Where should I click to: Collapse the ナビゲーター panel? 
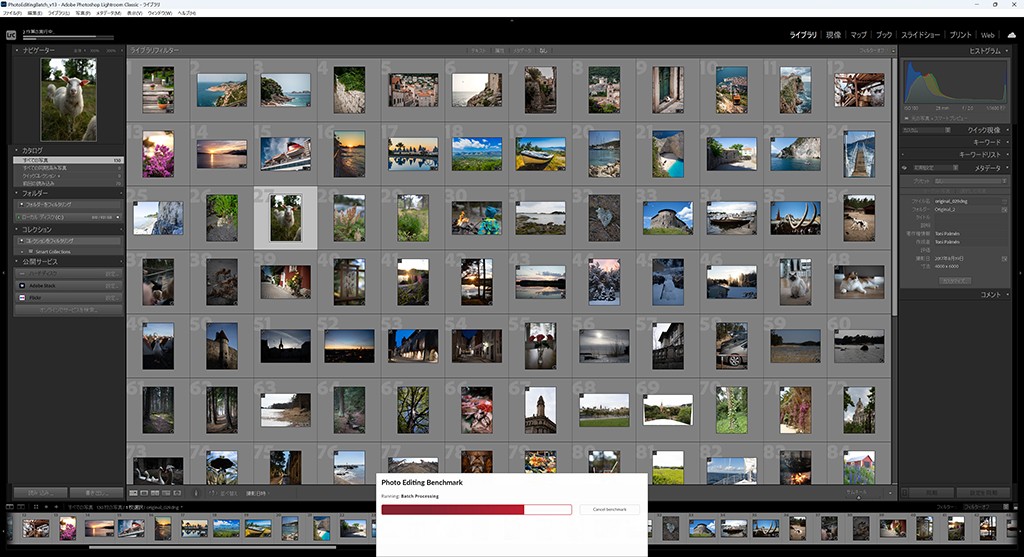(17, 49)
